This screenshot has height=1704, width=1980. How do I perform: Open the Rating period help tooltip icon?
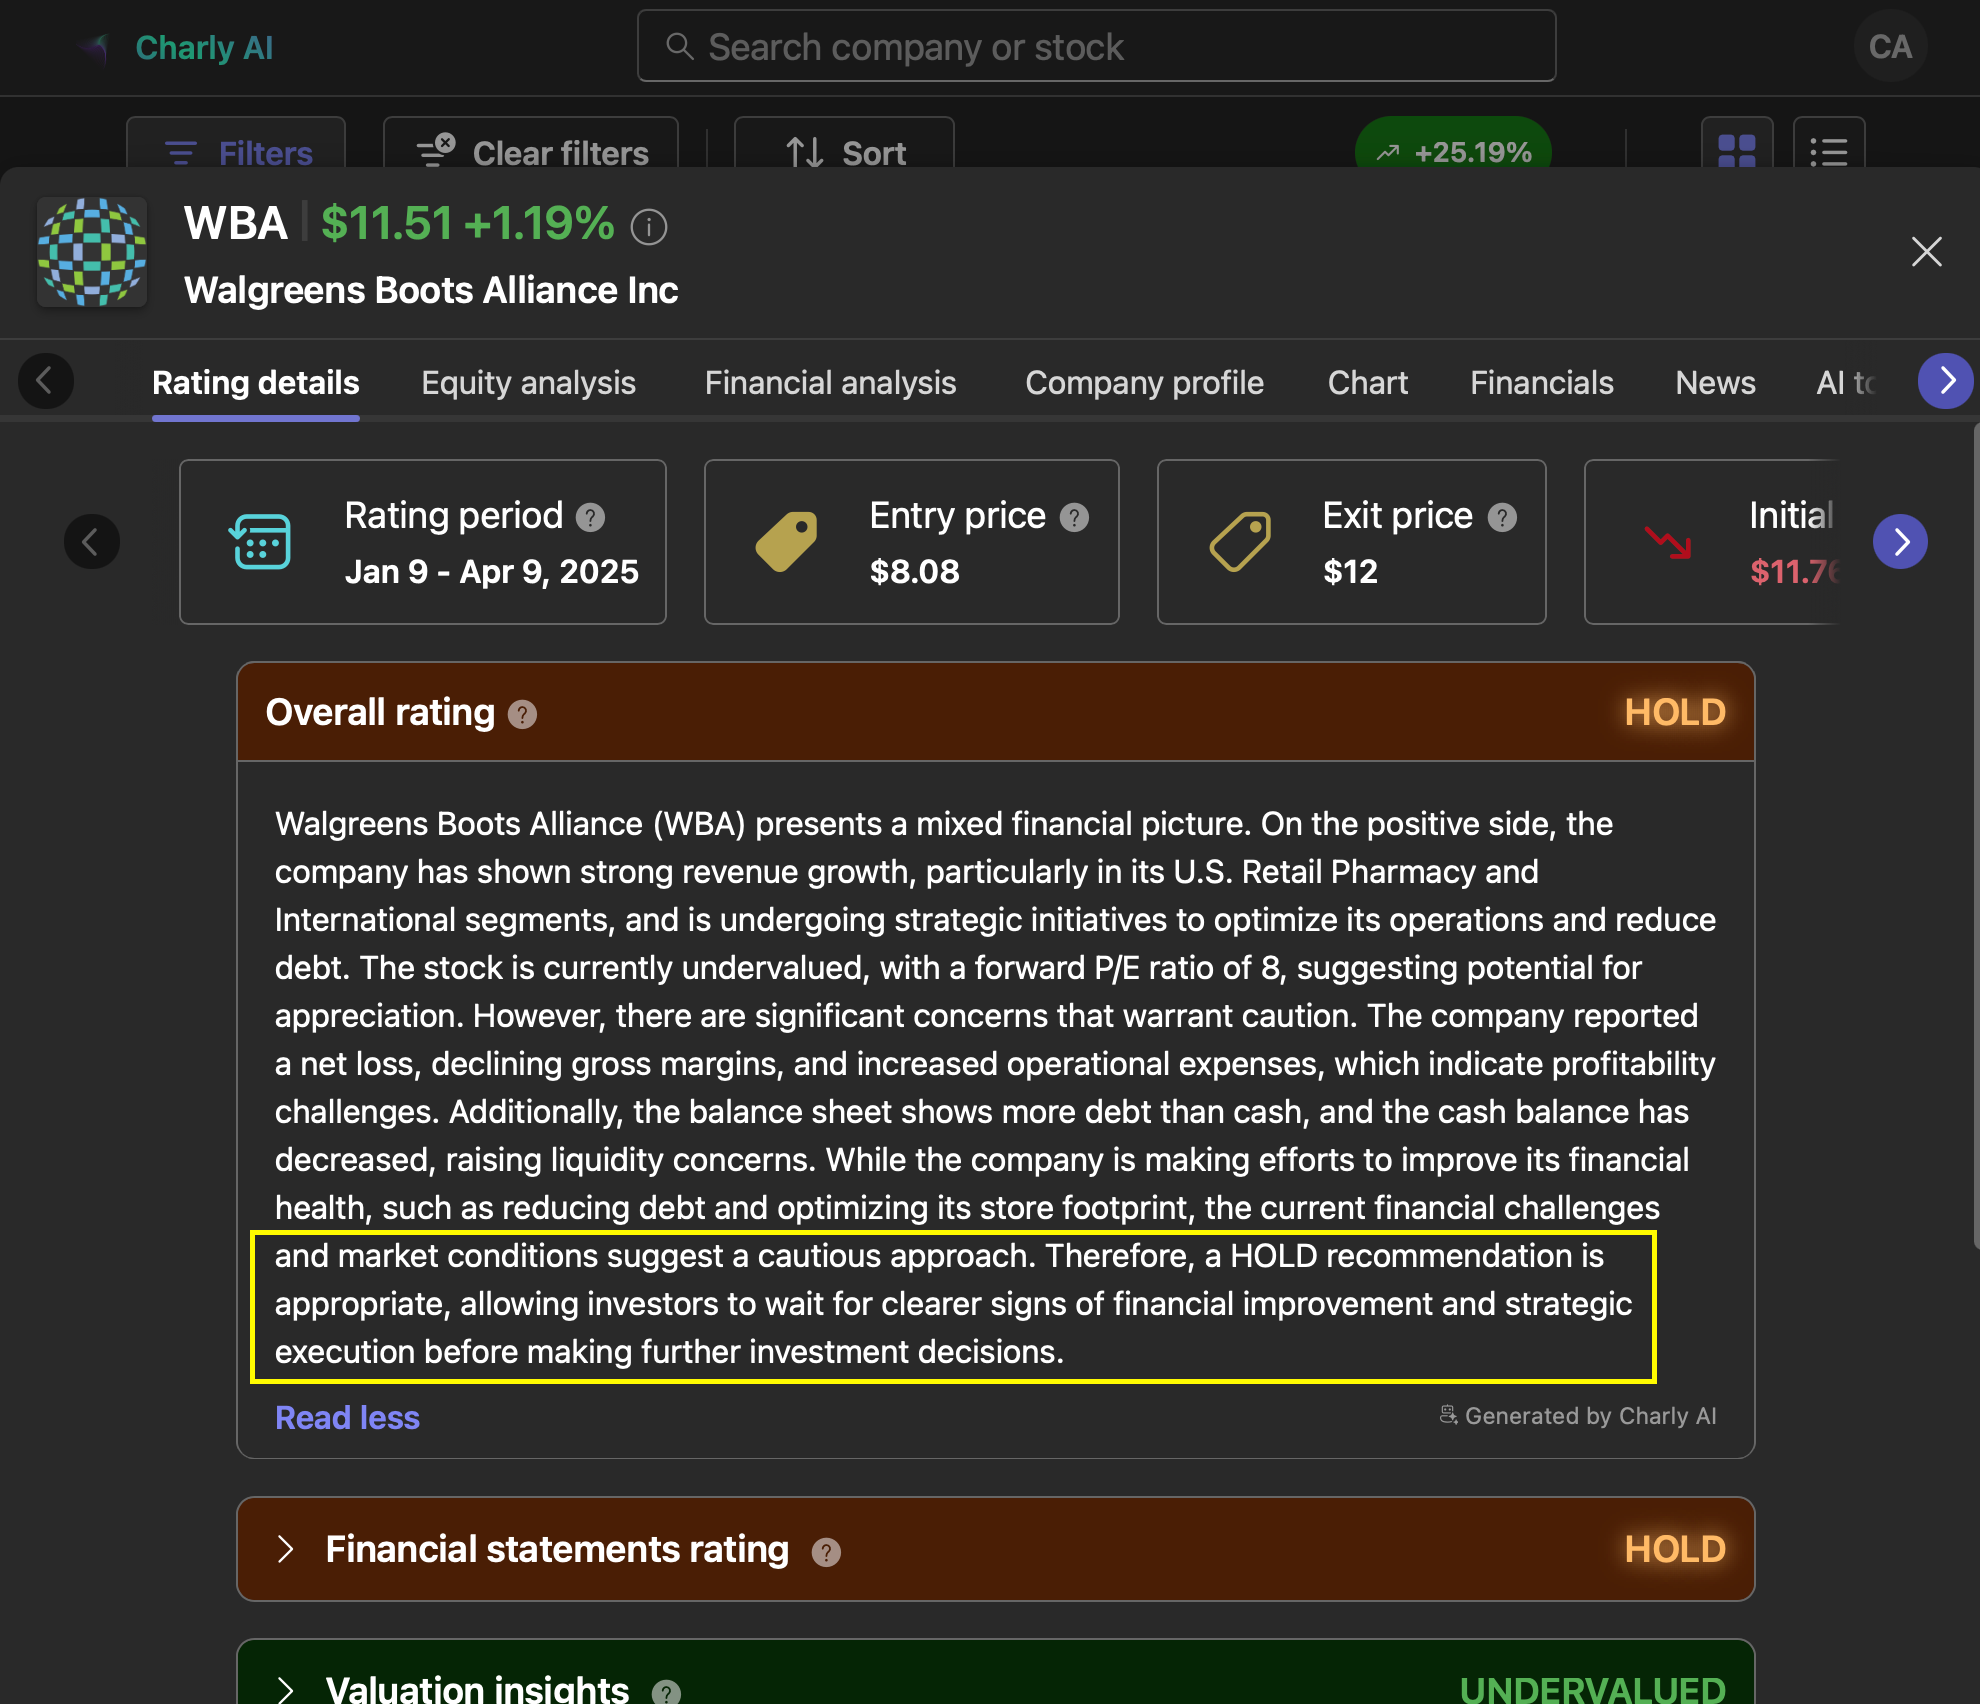(591, 517)
